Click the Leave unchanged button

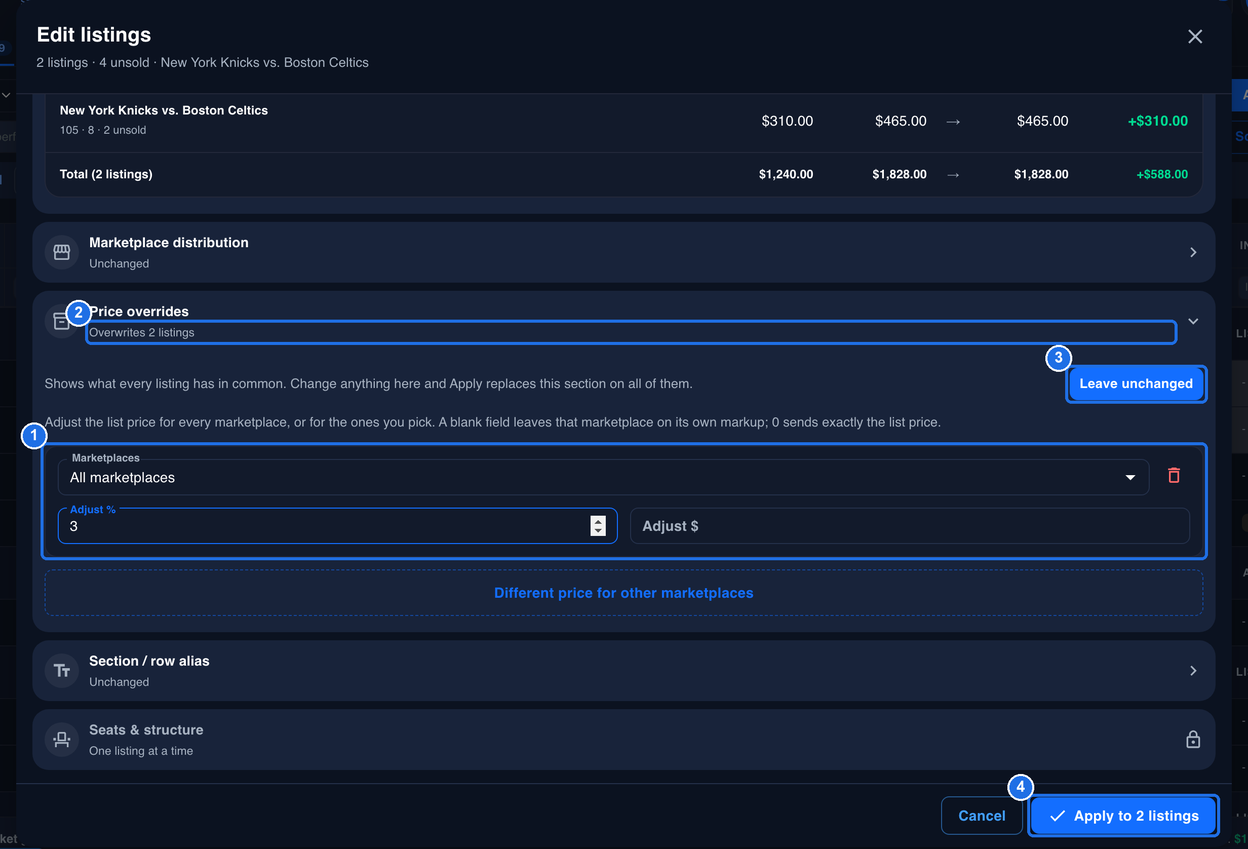click(1136, 383)
